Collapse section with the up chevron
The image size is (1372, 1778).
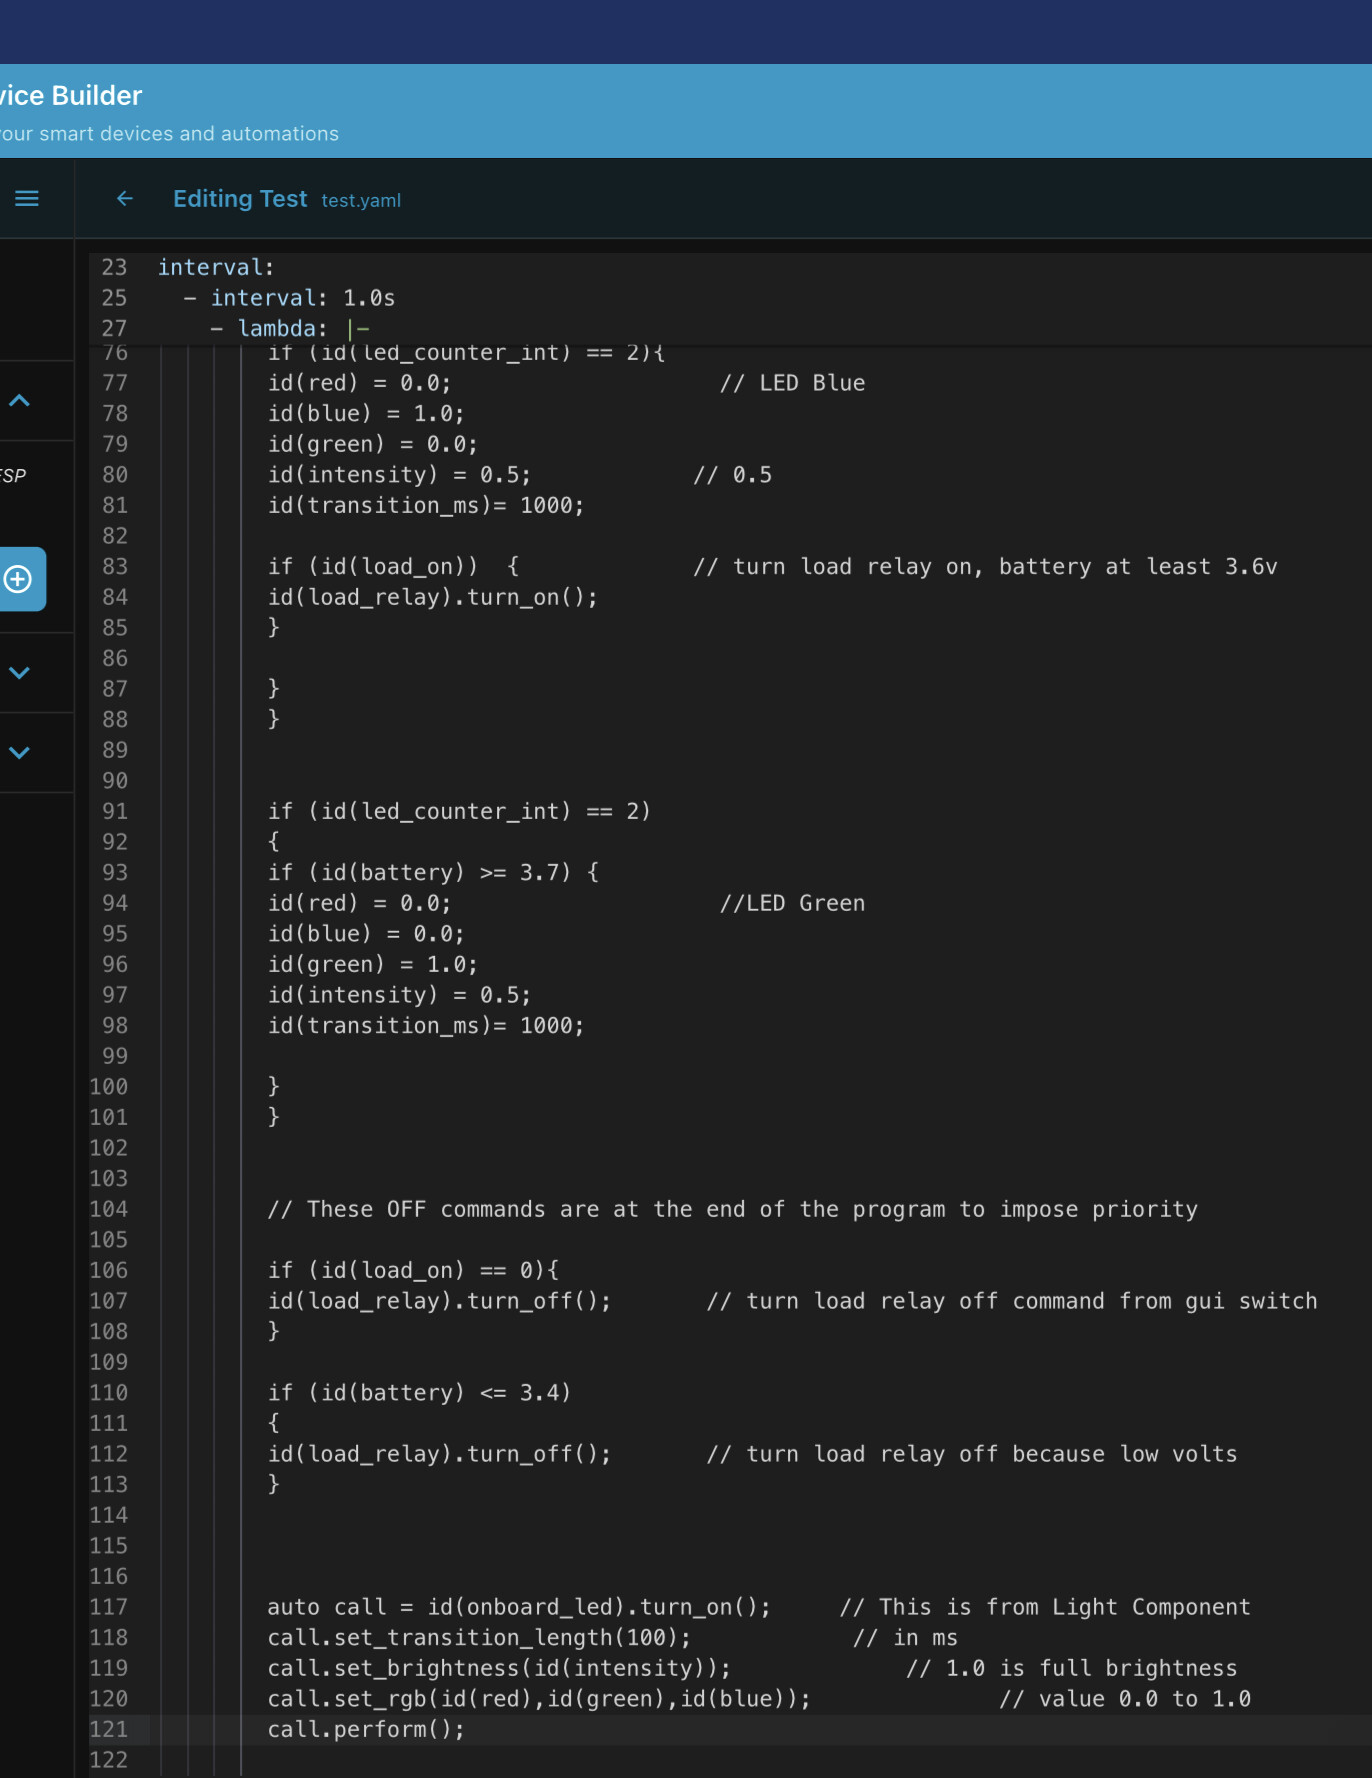(19, 401)
